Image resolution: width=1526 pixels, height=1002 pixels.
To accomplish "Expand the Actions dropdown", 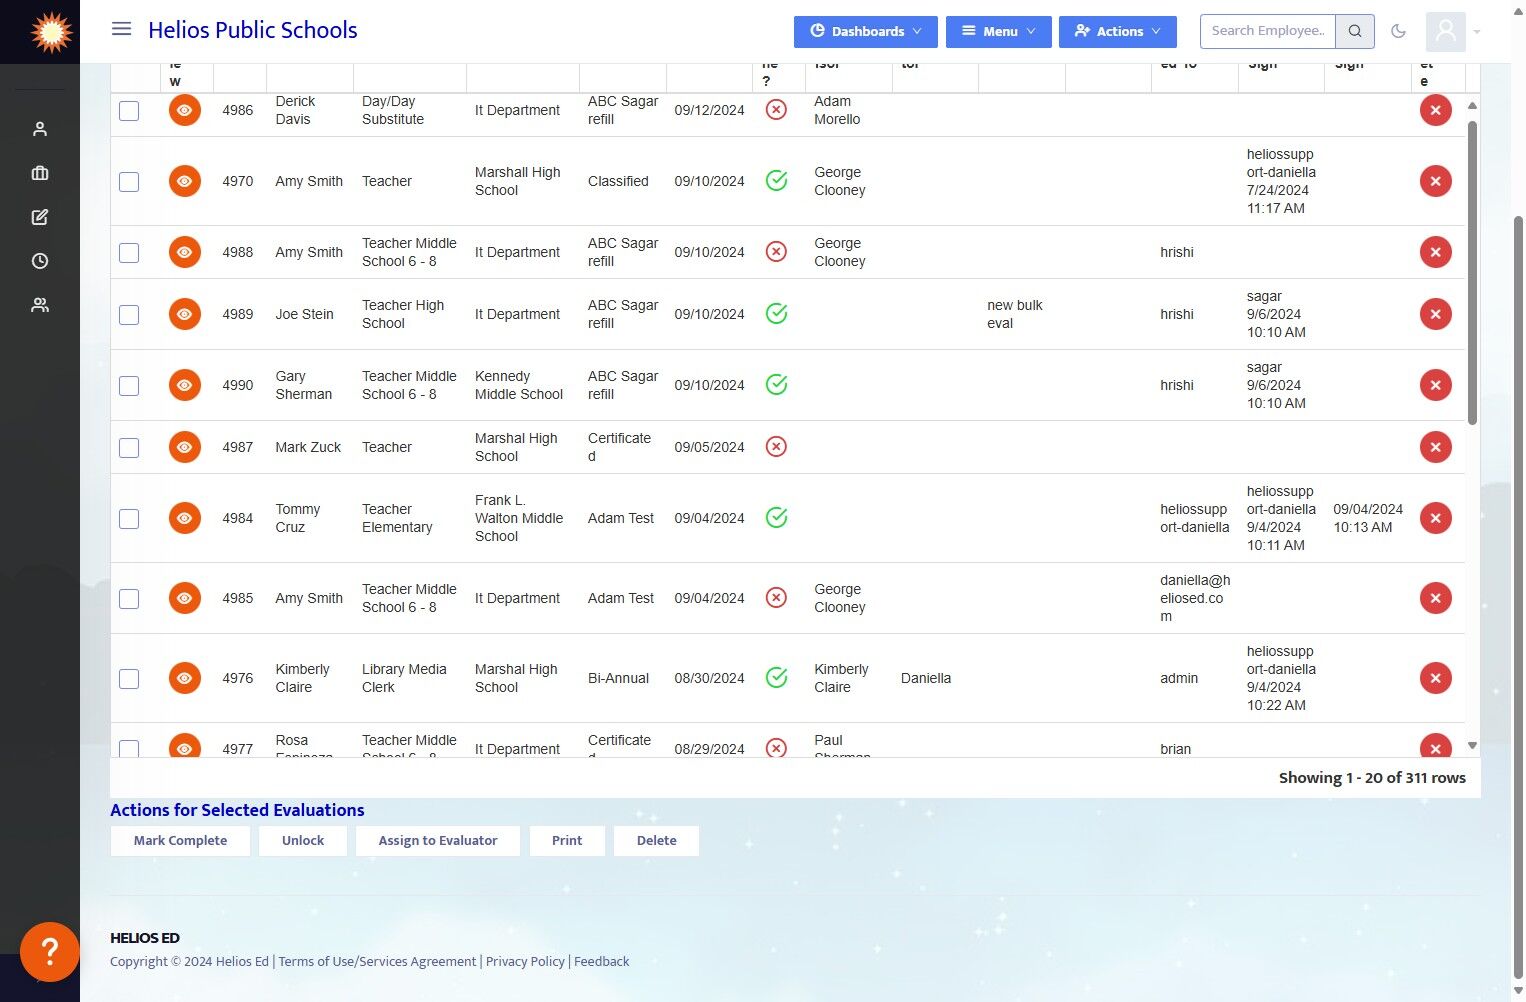I will point(1118,31).
